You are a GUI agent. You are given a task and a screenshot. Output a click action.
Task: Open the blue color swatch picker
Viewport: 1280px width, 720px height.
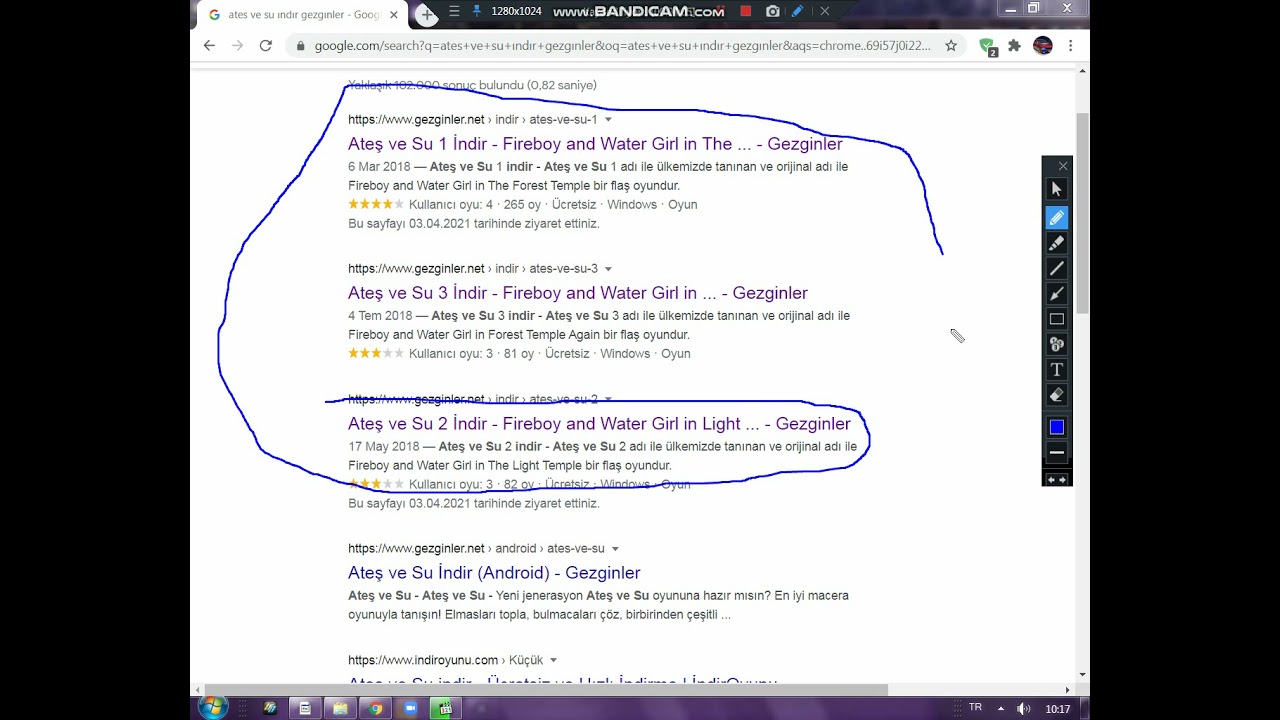coord(1056,427)
